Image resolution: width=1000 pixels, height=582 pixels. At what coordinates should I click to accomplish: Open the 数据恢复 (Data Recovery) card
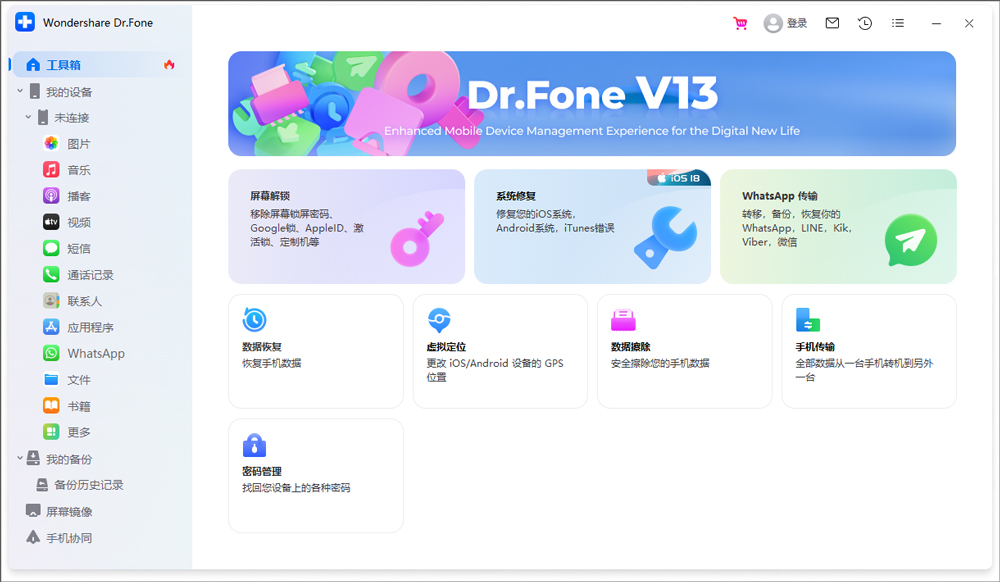[x=315, y=351]
